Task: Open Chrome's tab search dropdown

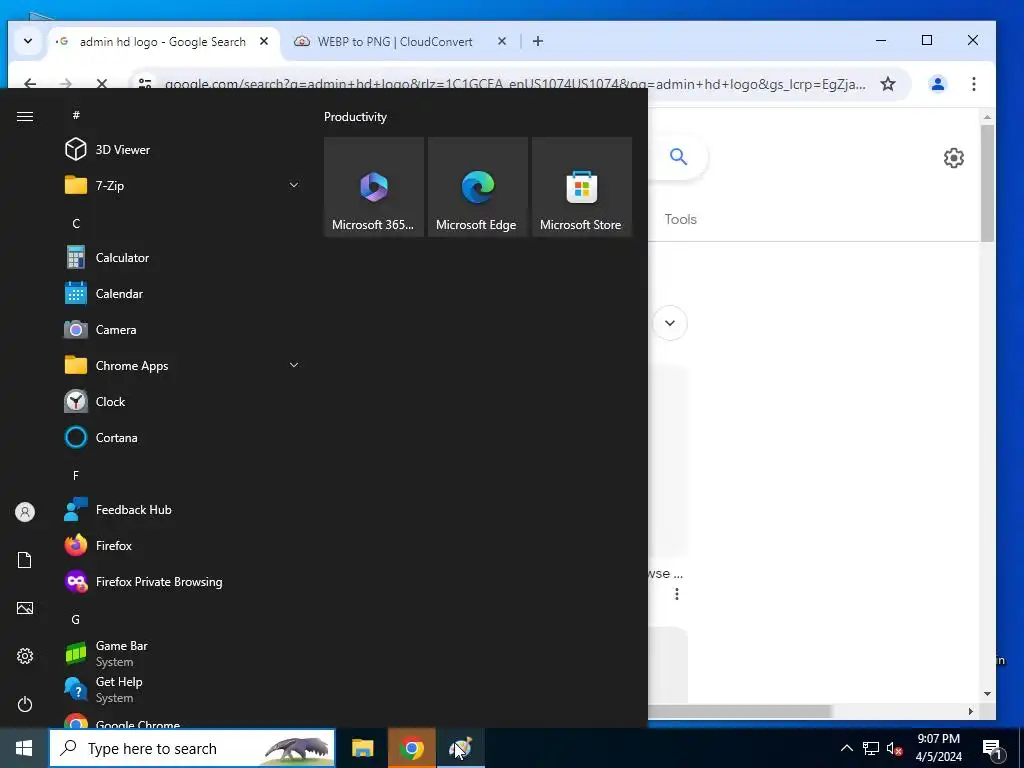Action: 28,41
